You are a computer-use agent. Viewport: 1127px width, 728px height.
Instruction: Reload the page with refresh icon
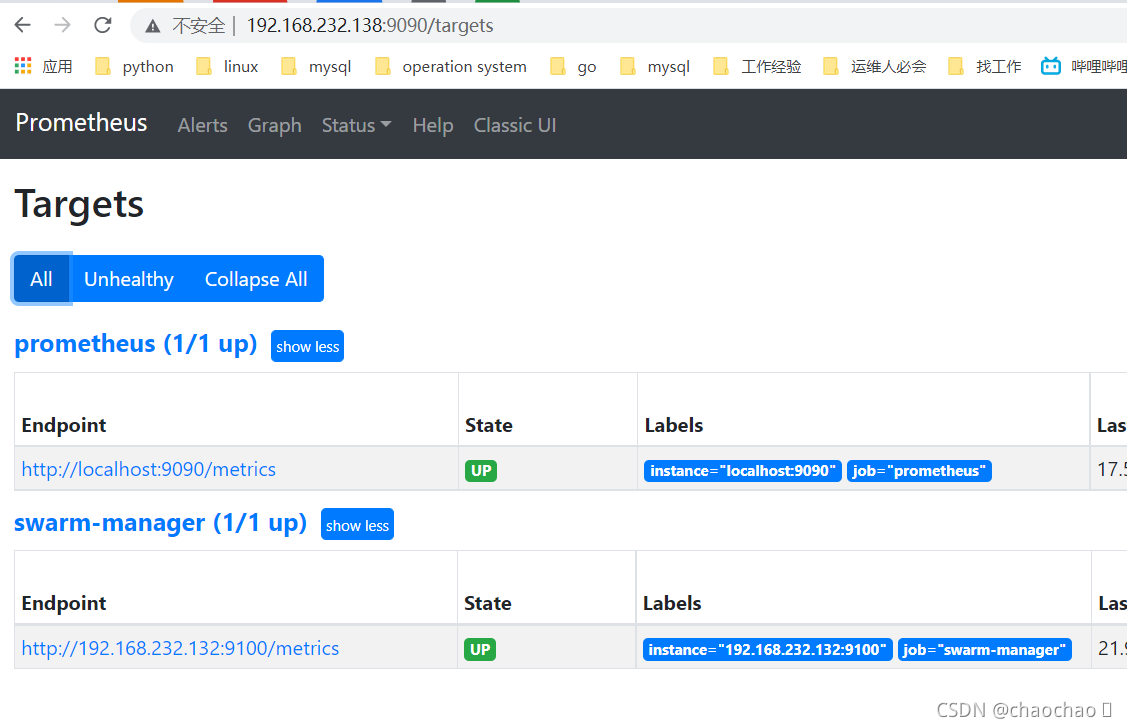tap(103, 25)
